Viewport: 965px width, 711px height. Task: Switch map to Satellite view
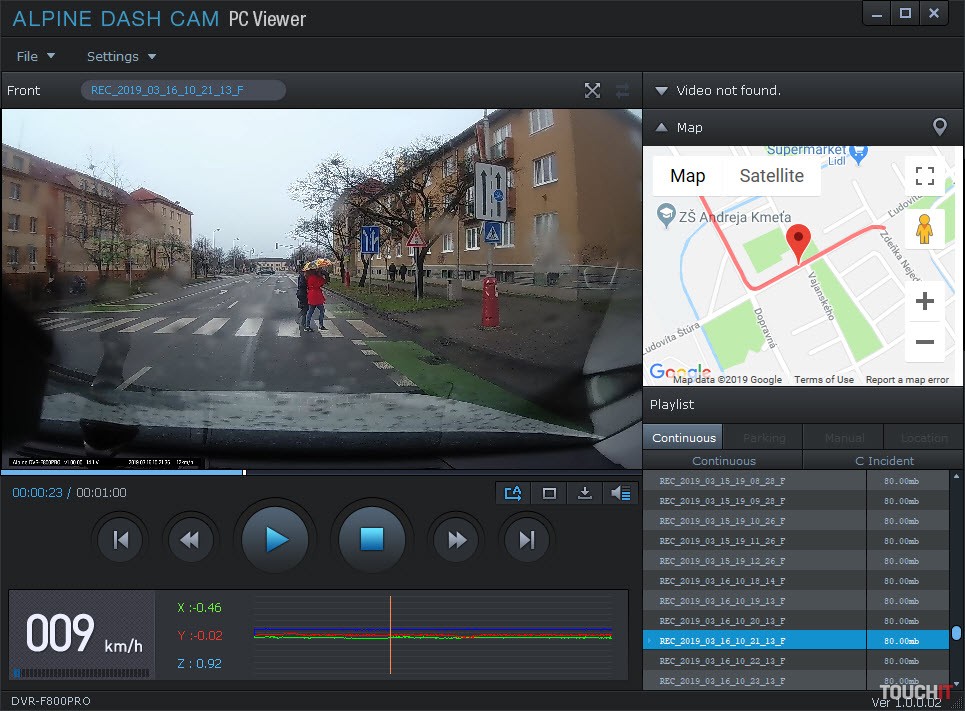pyautogui.click(x=771, y=176)
